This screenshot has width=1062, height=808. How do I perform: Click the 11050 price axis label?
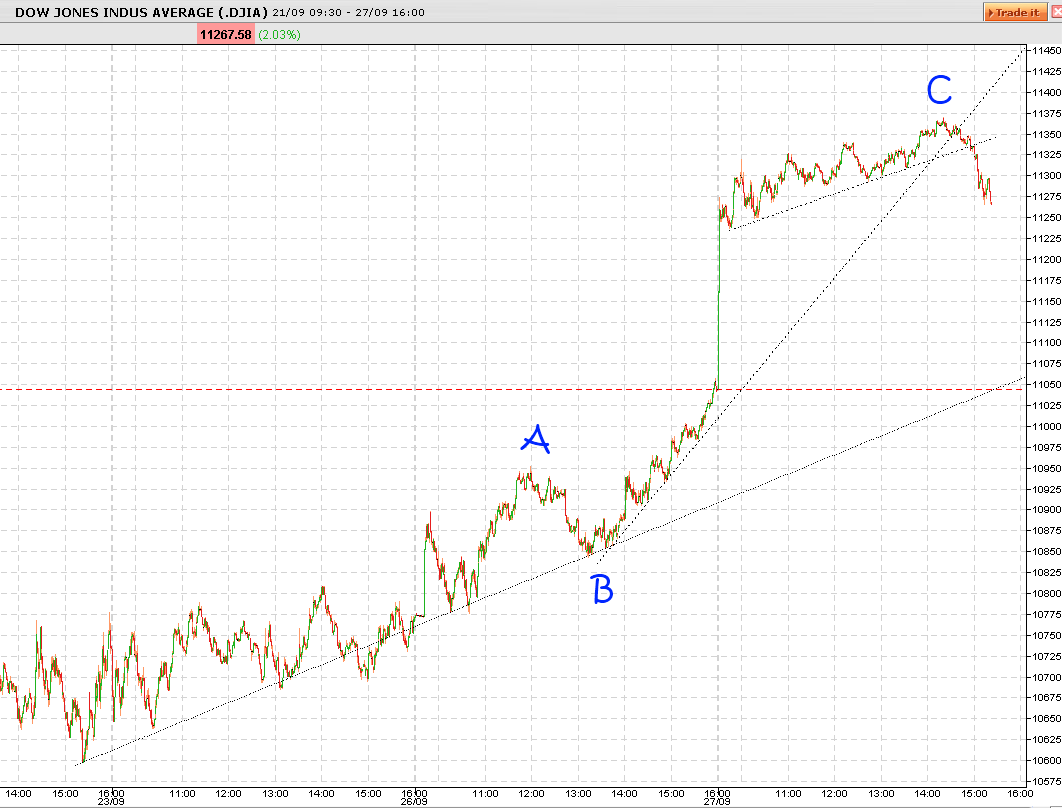[1046, 385]
